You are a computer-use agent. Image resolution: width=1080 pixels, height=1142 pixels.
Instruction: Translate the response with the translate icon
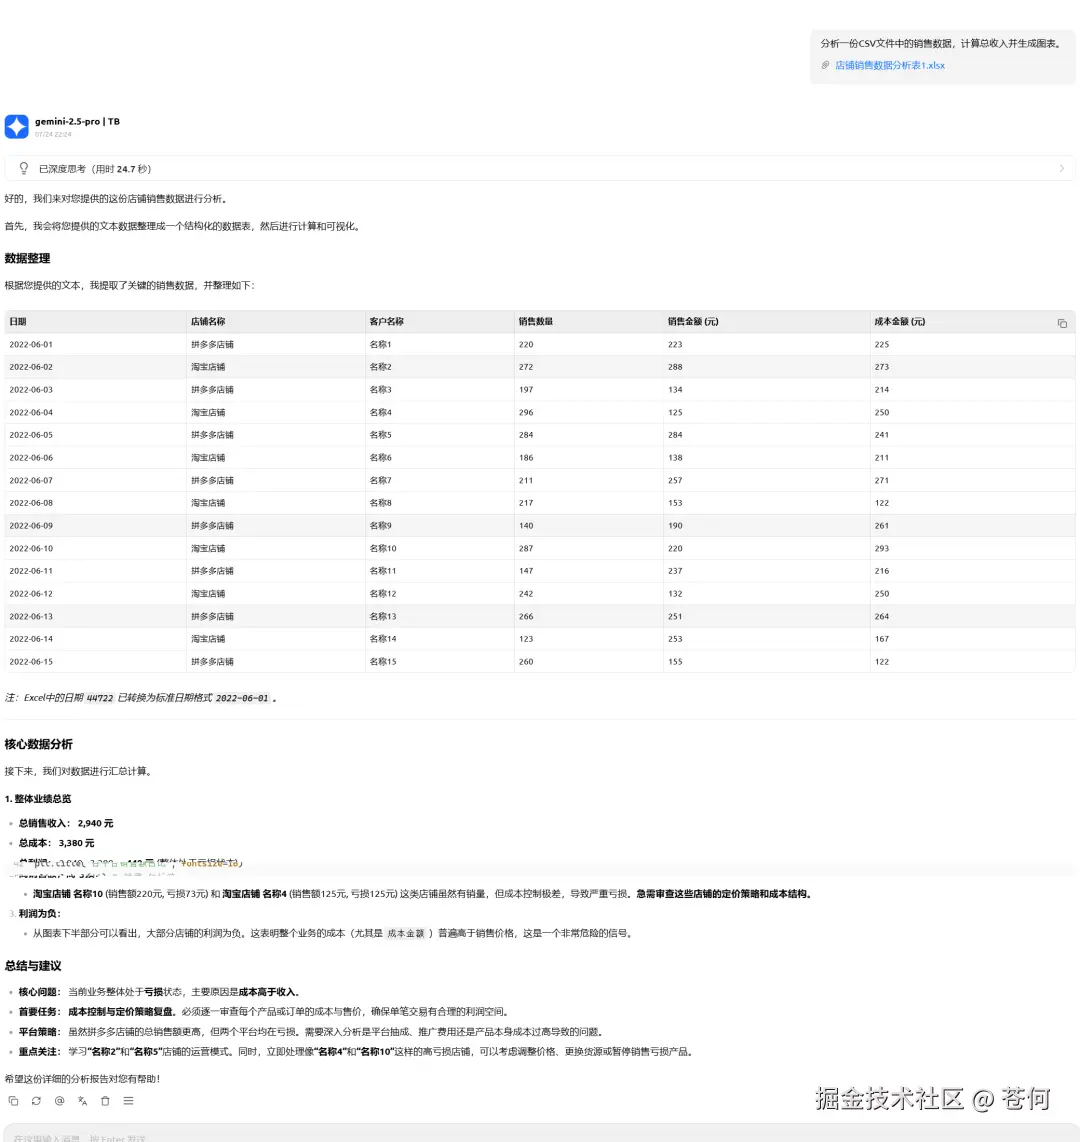coord(82,1100)
